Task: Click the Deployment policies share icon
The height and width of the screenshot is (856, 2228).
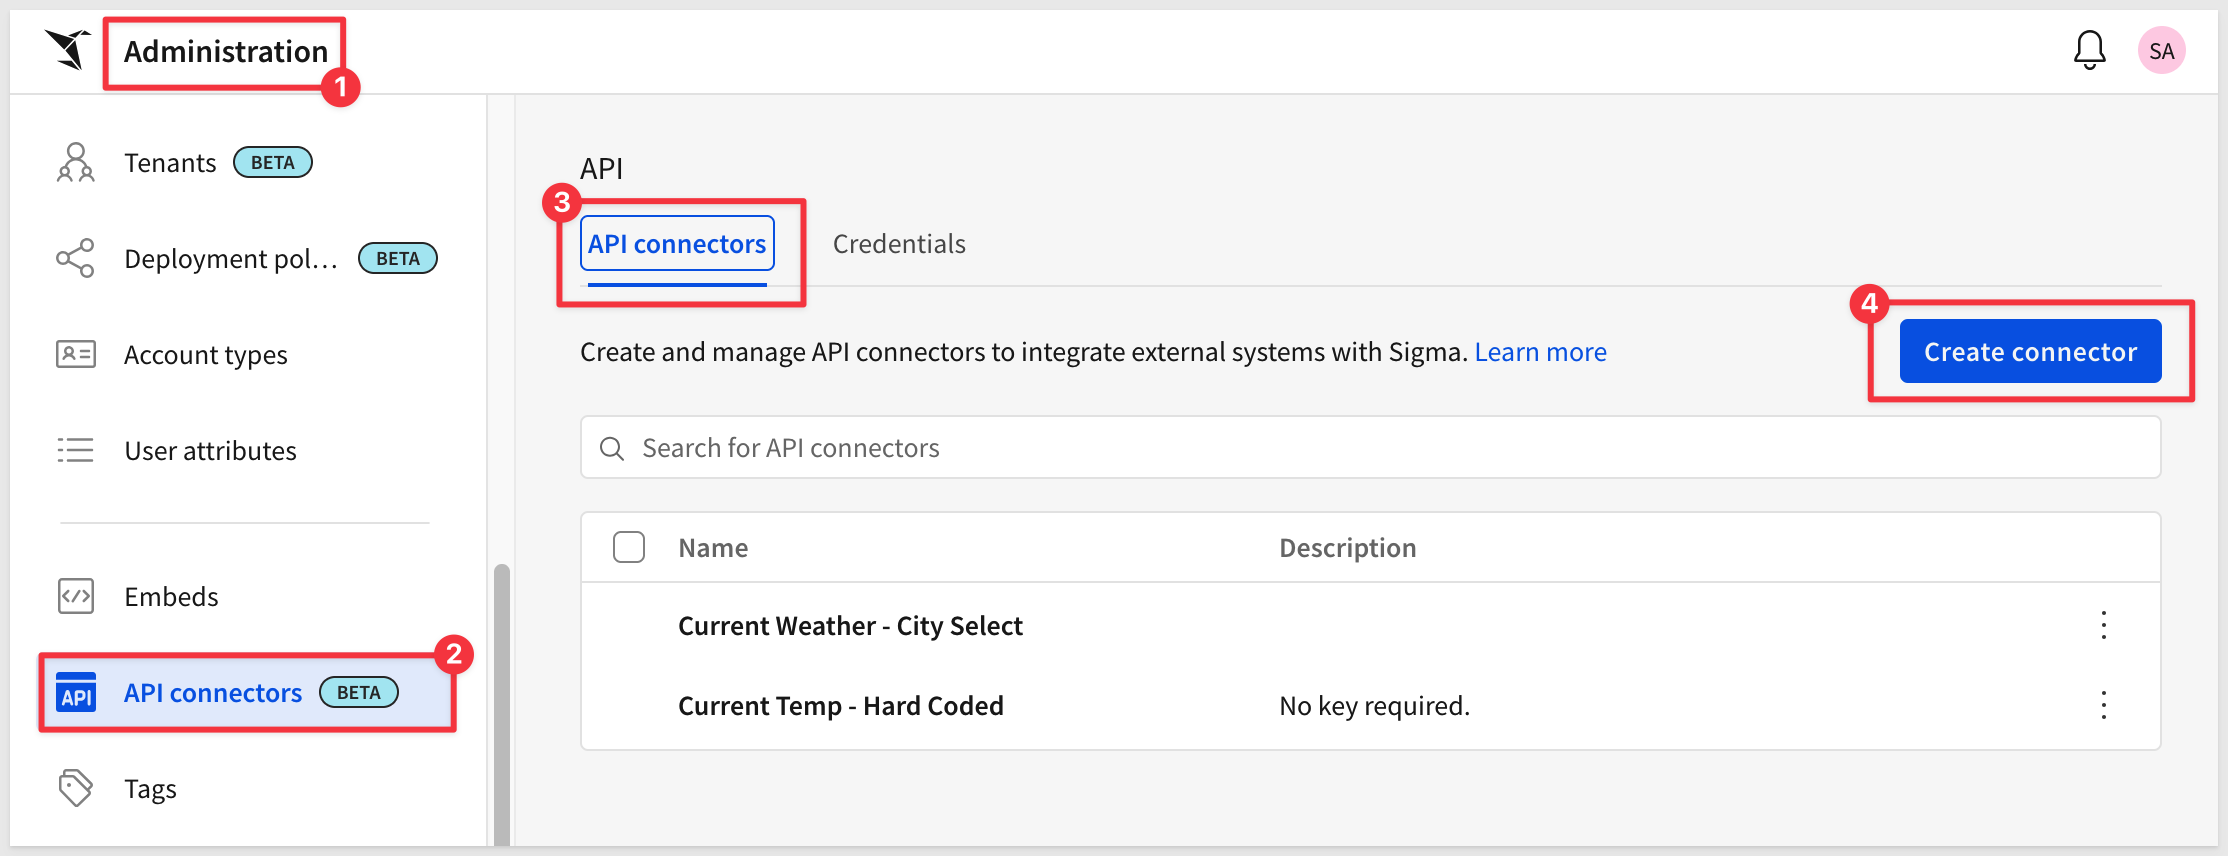Action: (76, 259)
